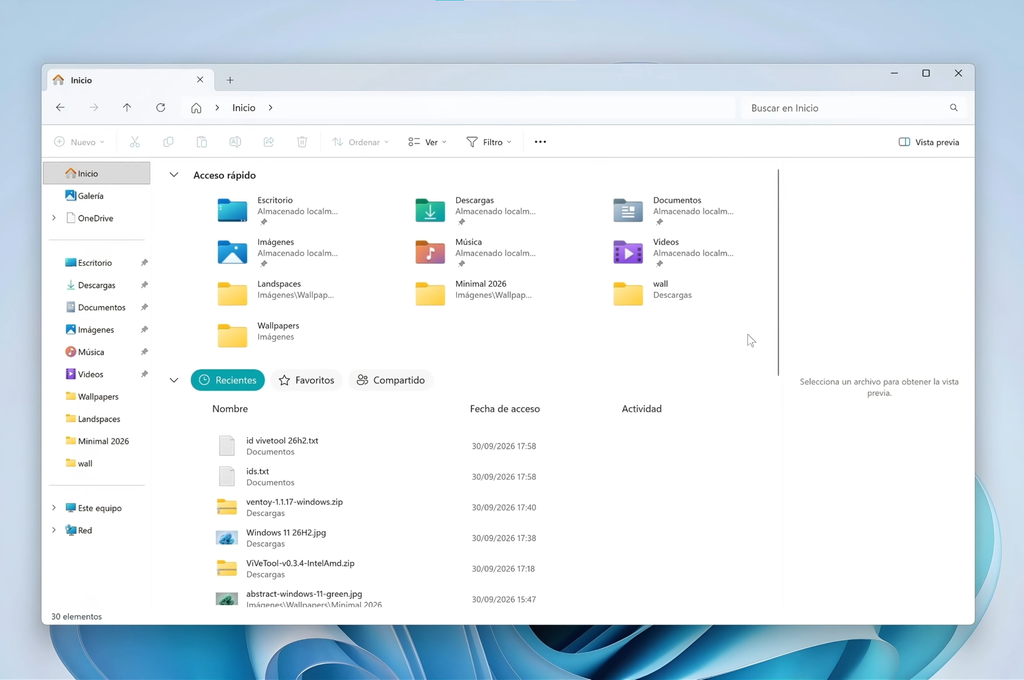Open the Música folder tile in Acceso rápido

pyautogui.click(x=477, y=252)
